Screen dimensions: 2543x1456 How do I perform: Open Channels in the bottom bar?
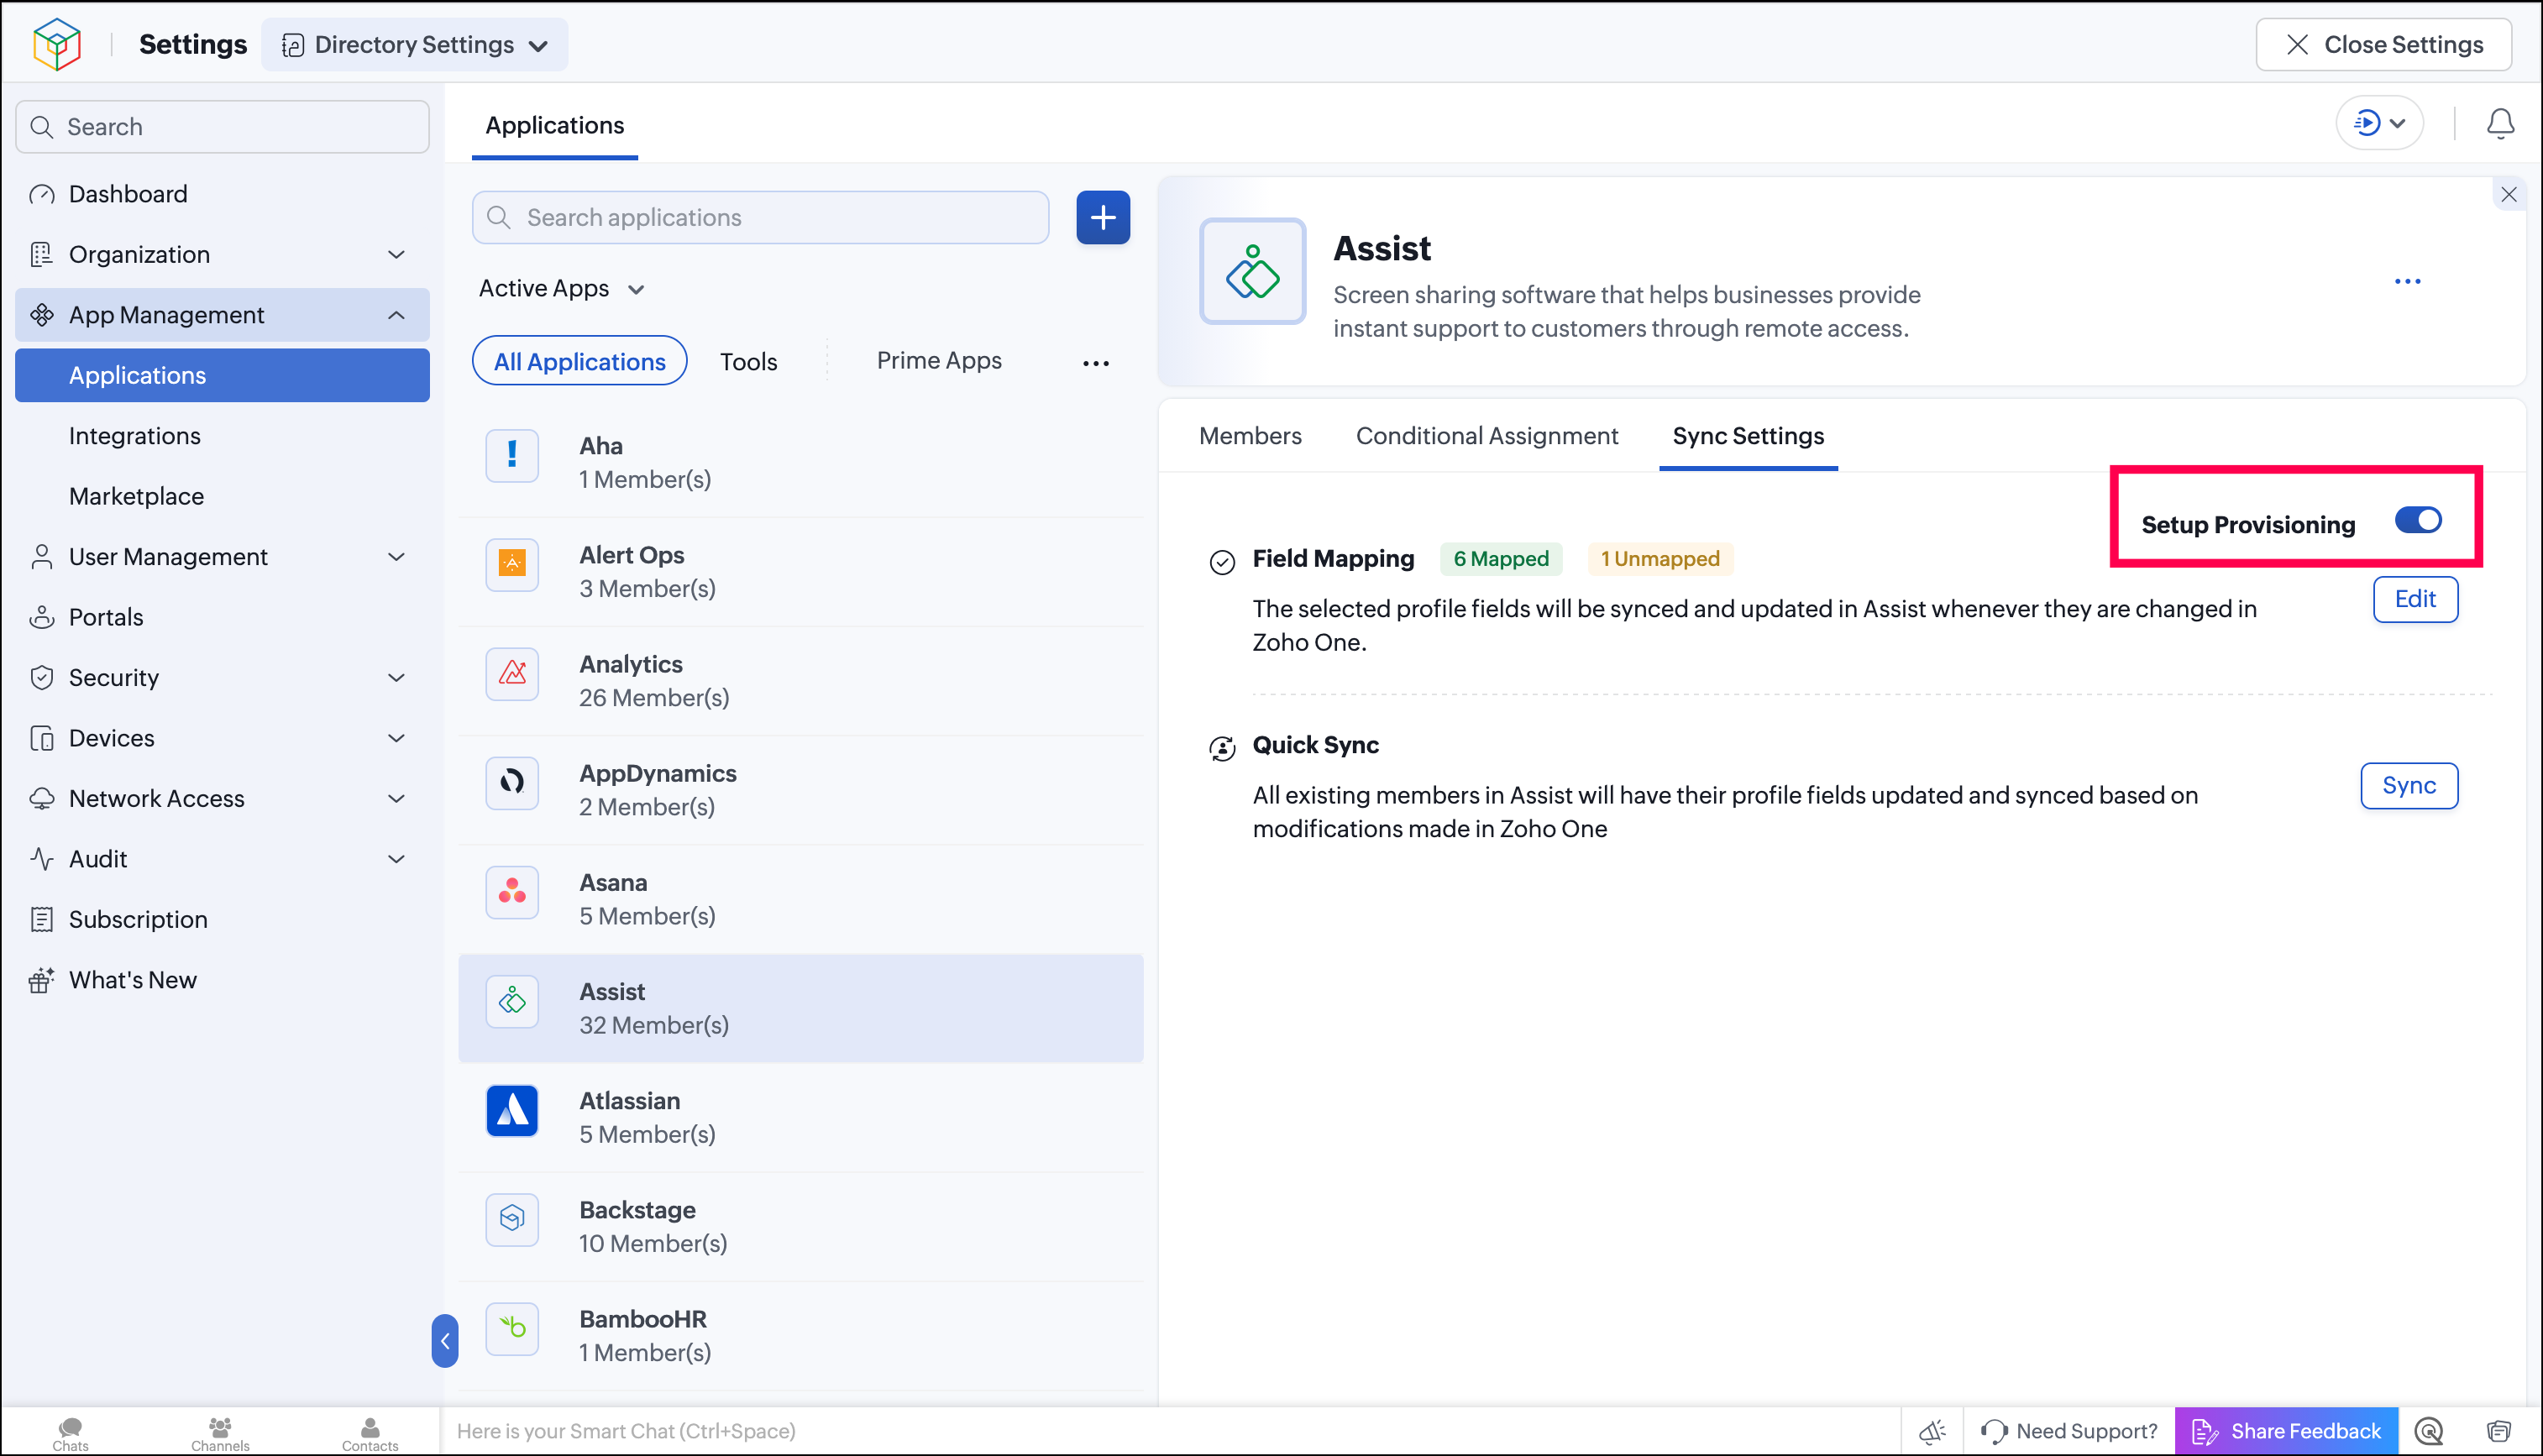click(220, 1433)
